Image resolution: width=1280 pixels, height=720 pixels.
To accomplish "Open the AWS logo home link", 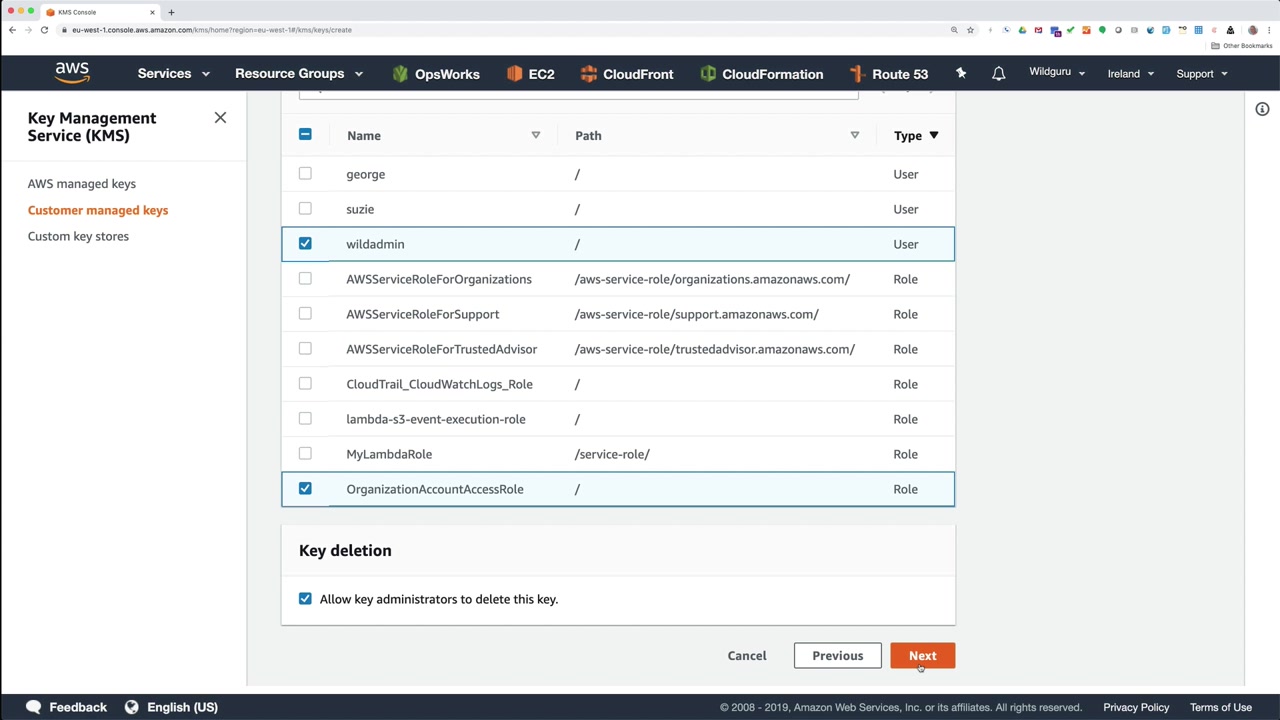I will pos(72,73).
